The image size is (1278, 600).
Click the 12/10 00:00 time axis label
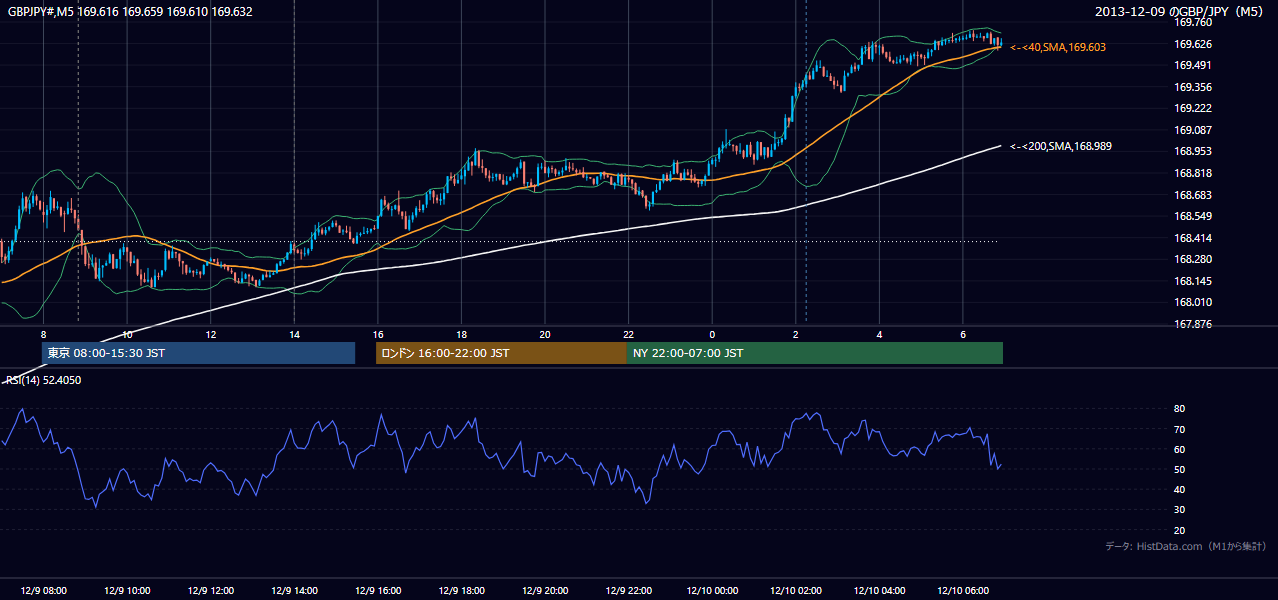click(712, 591)
